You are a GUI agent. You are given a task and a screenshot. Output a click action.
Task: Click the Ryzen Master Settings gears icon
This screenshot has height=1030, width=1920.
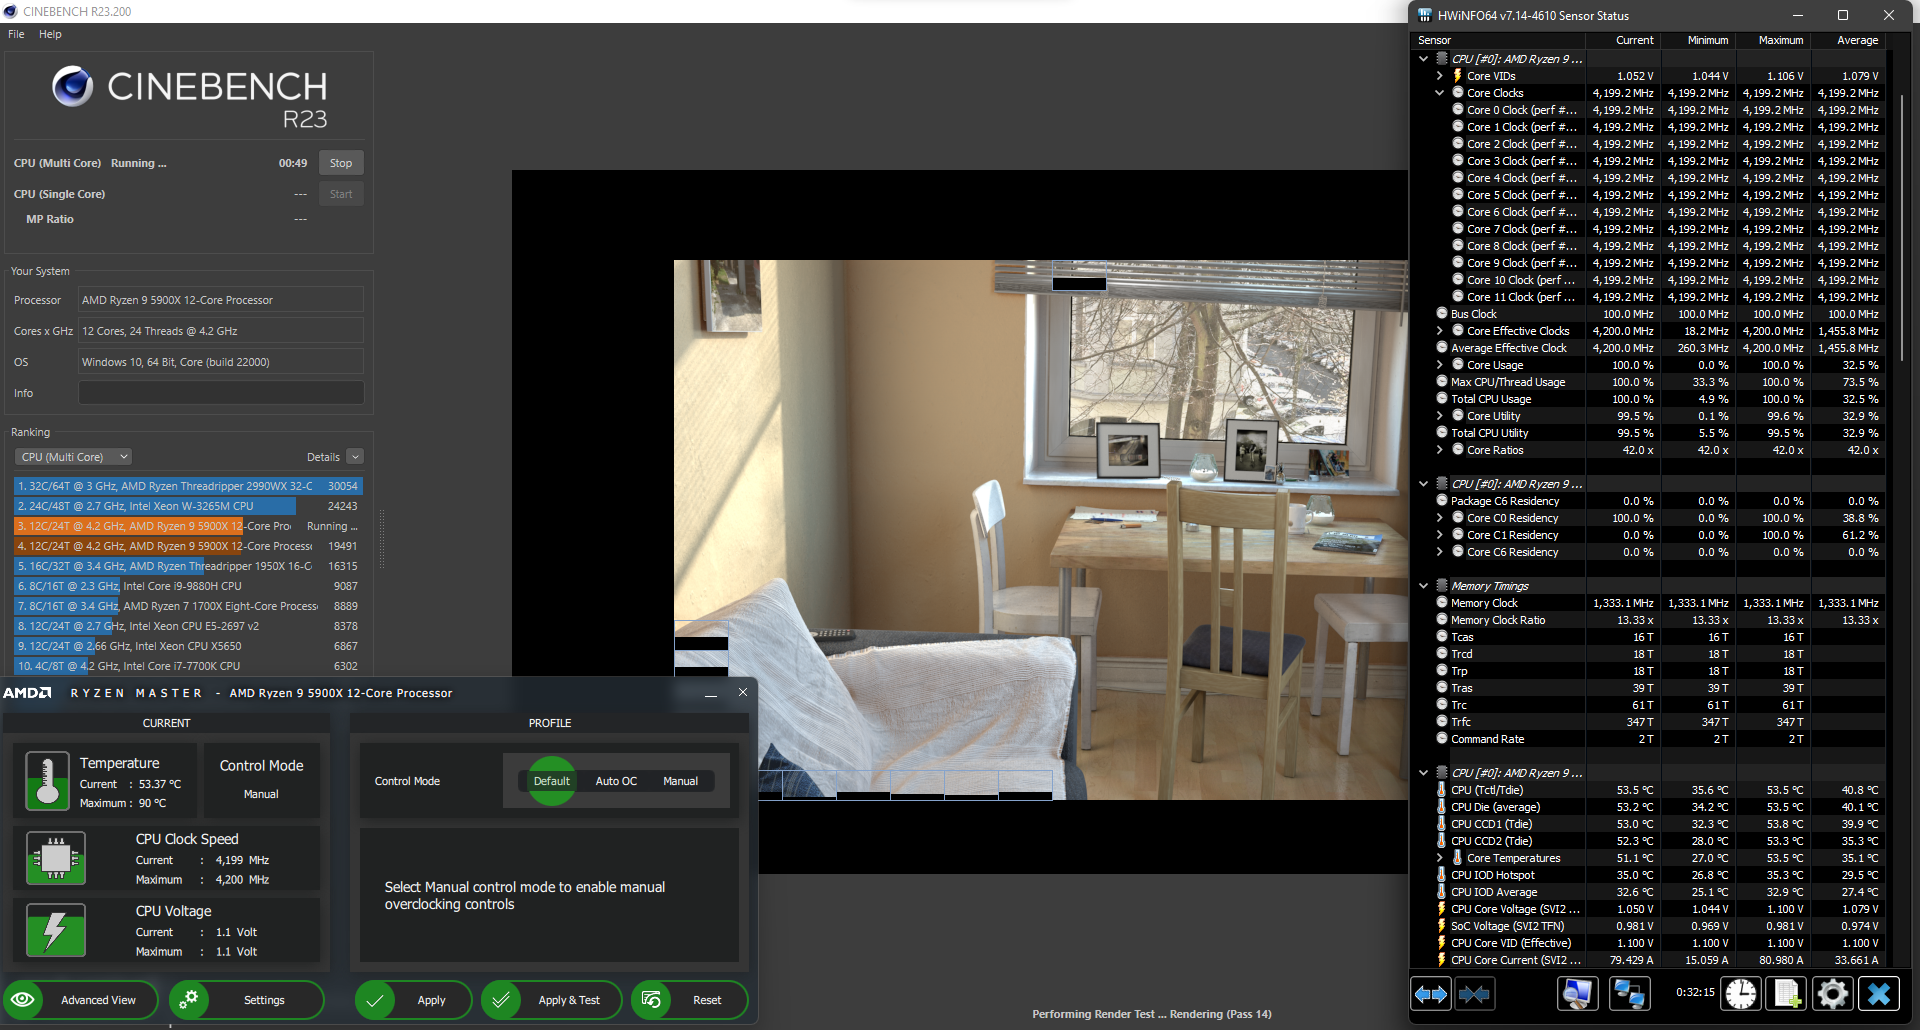(x=188, y=999)
